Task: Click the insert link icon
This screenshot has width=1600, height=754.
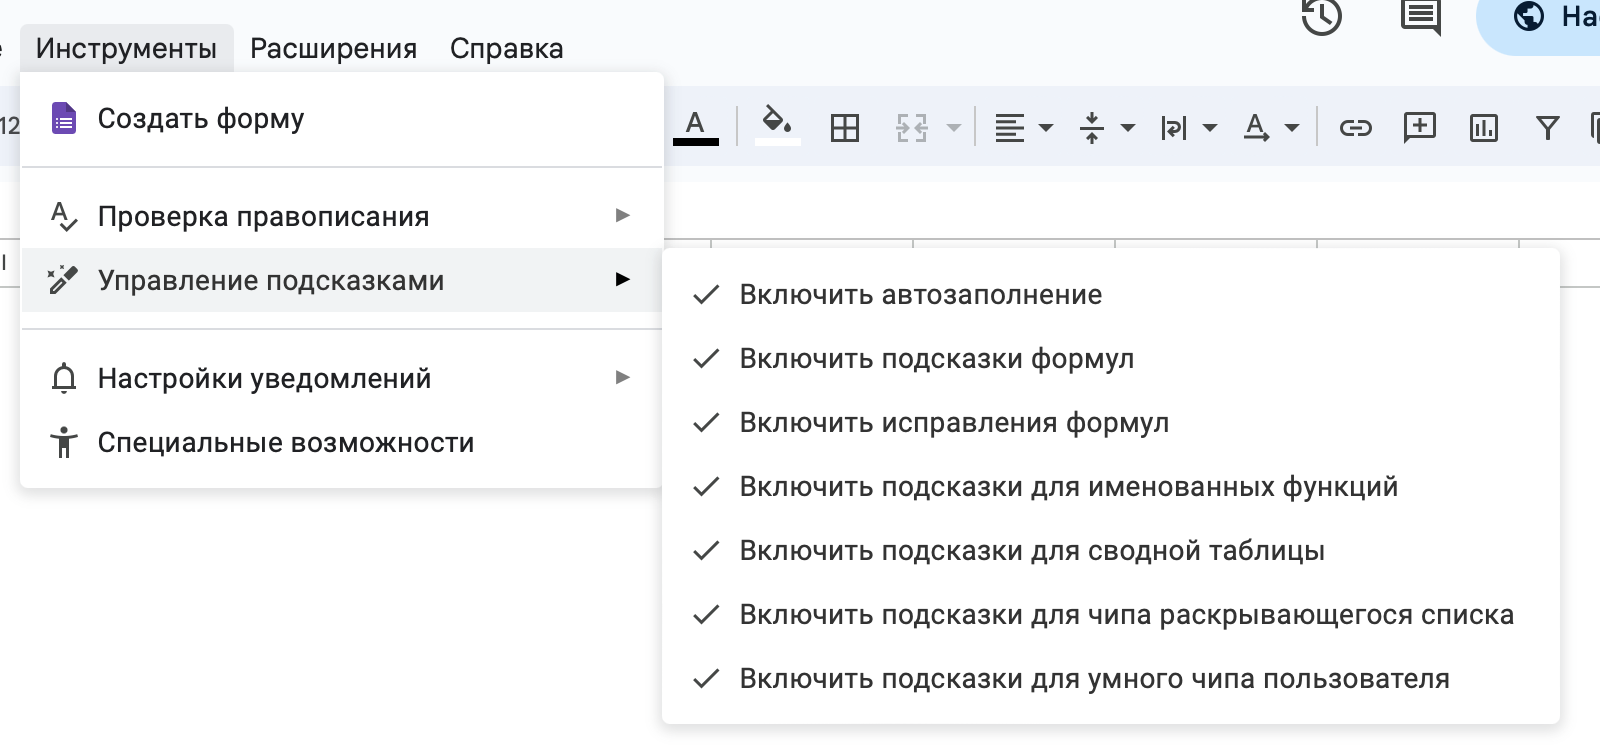Action: 1355,128
